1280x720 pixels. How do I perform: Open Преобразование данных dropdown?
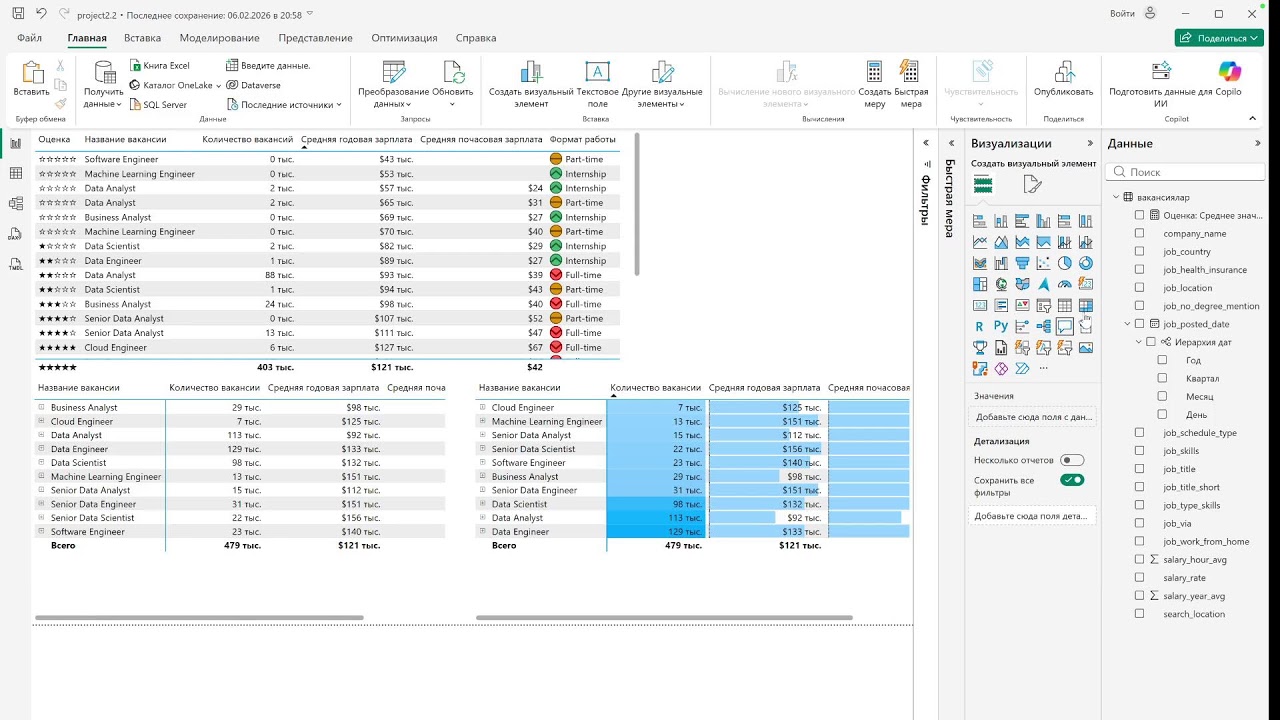[393, 85]
